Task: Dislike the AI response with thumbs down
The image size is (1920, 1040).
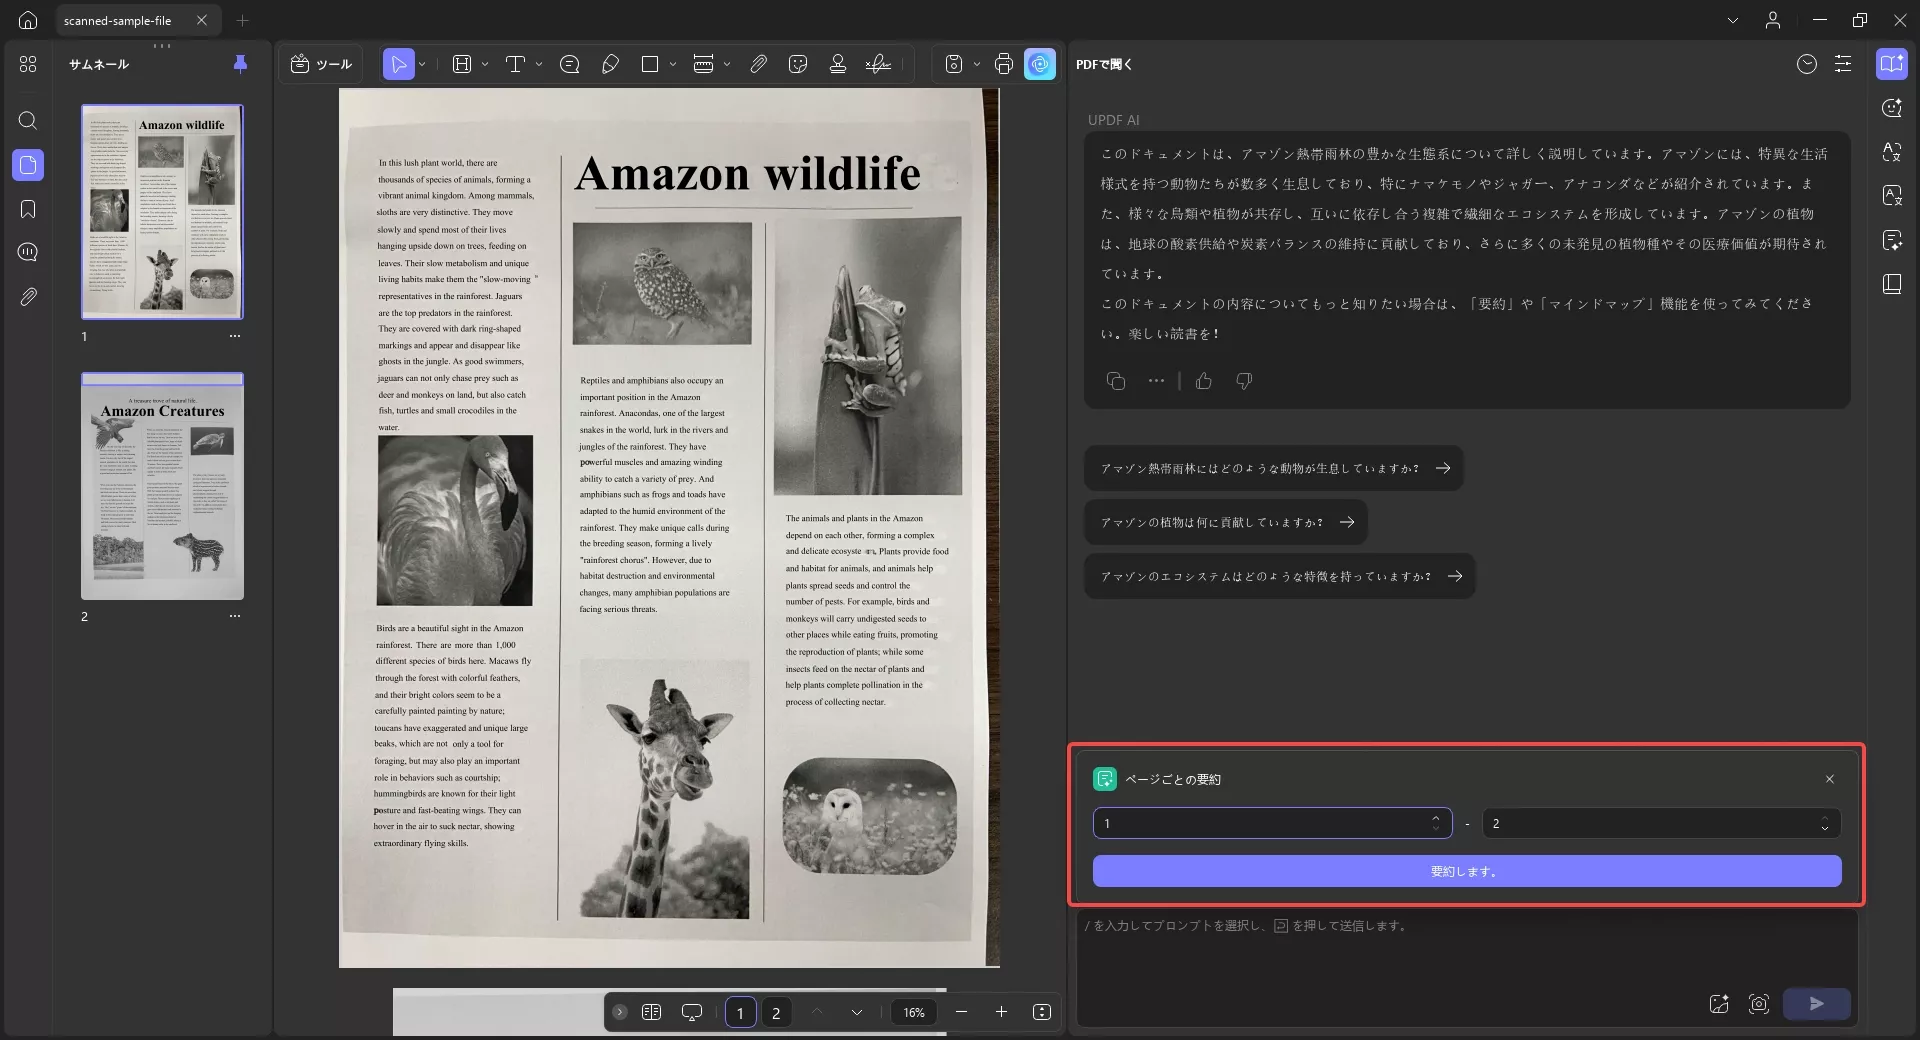Action: [x=1244, y=381]
